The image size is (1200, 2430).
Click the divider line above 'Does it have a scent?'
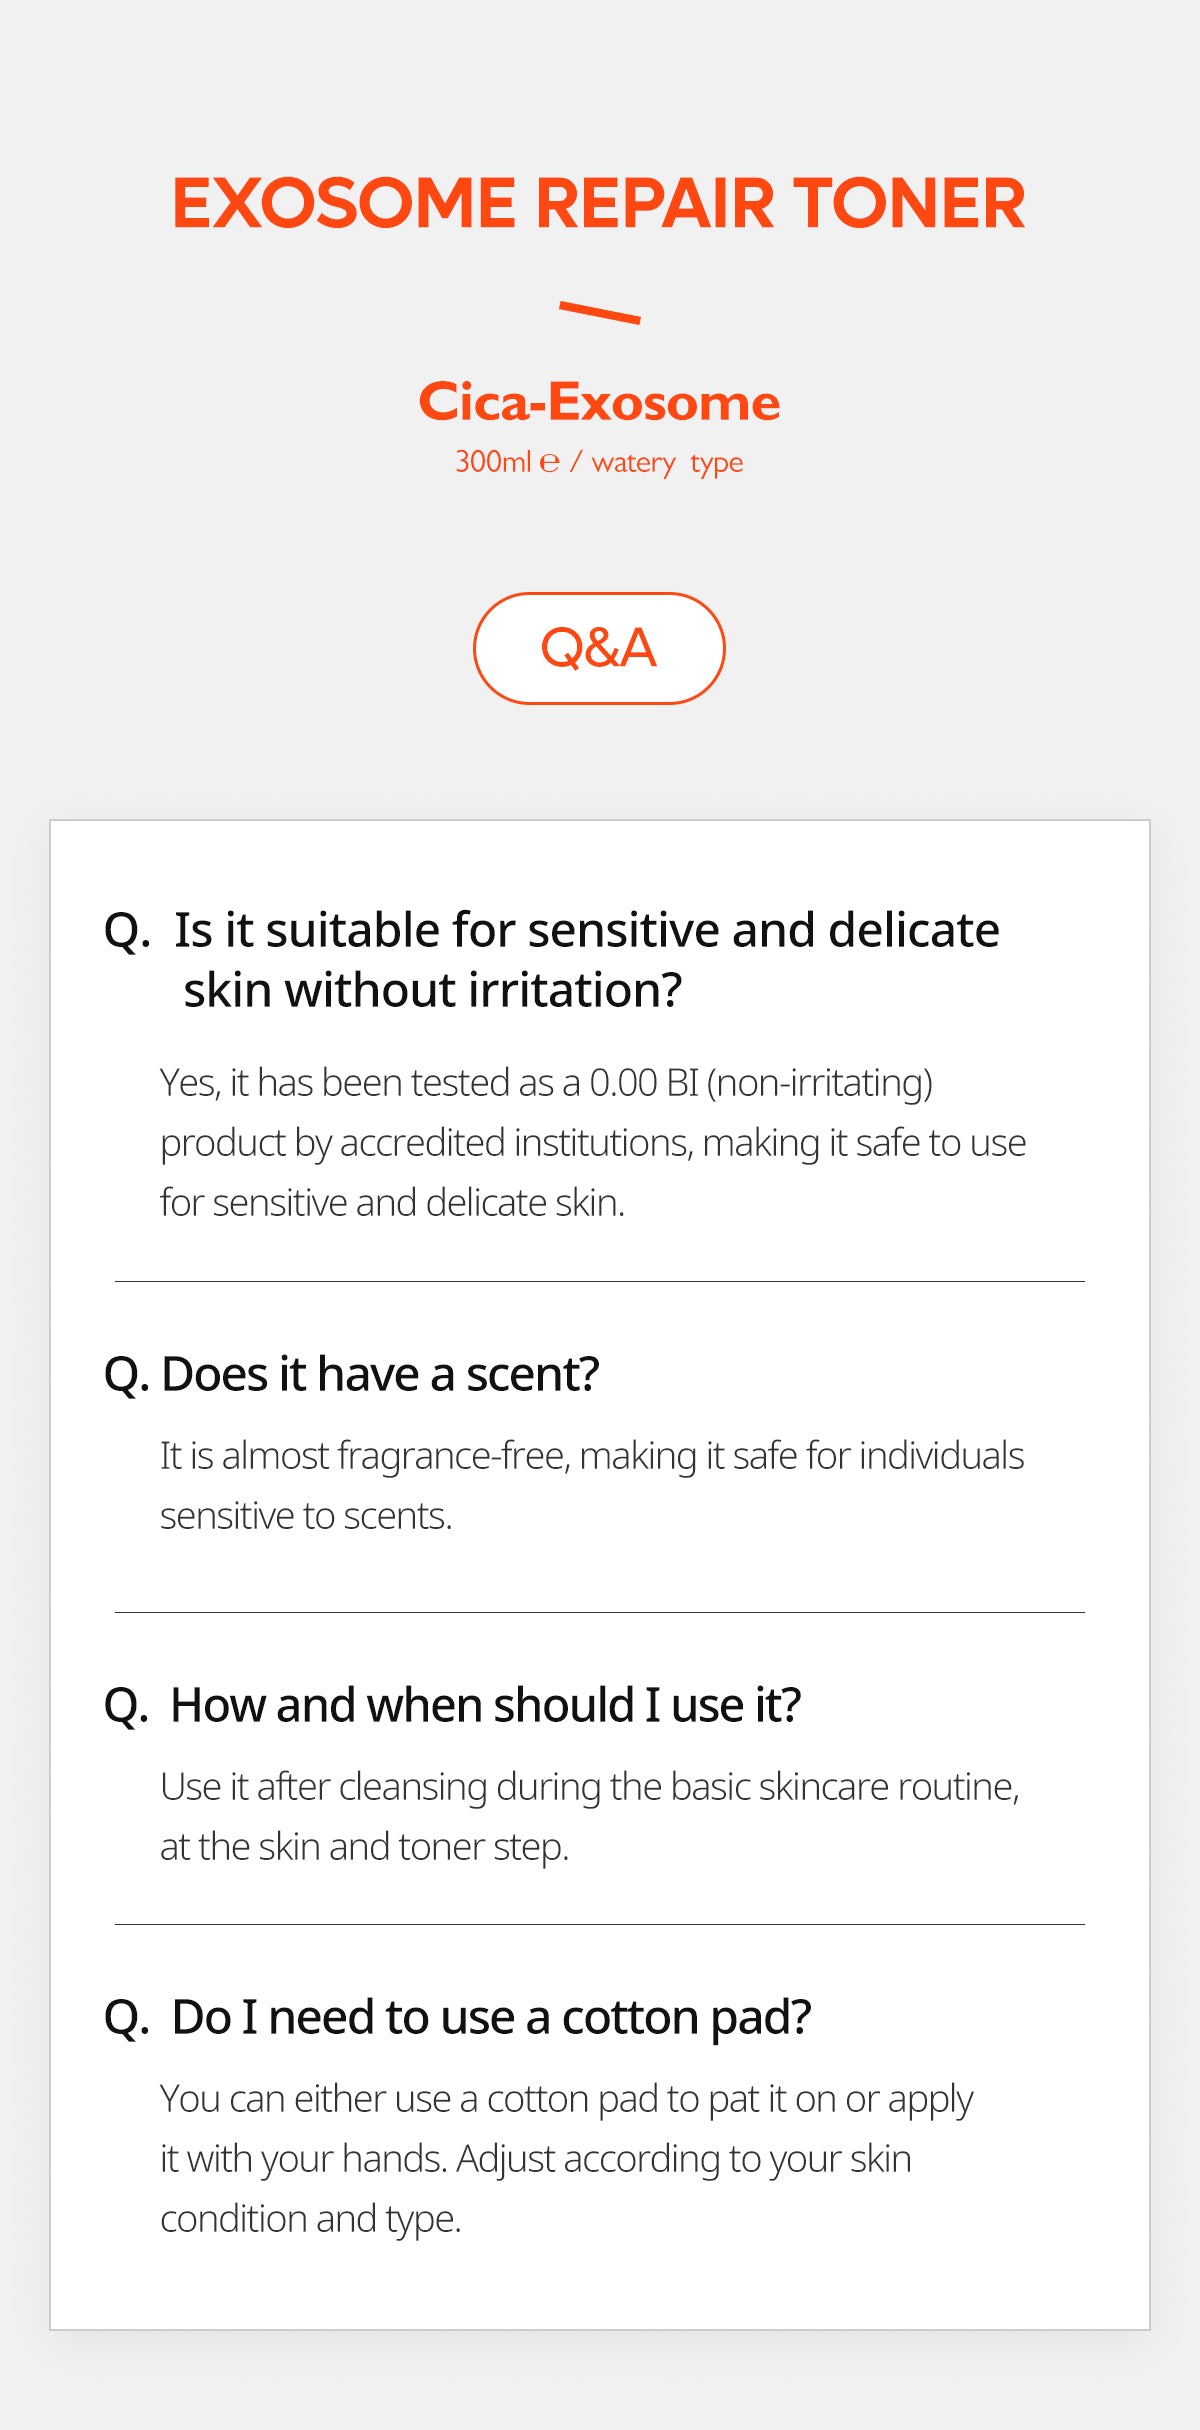coord(600,1281)
